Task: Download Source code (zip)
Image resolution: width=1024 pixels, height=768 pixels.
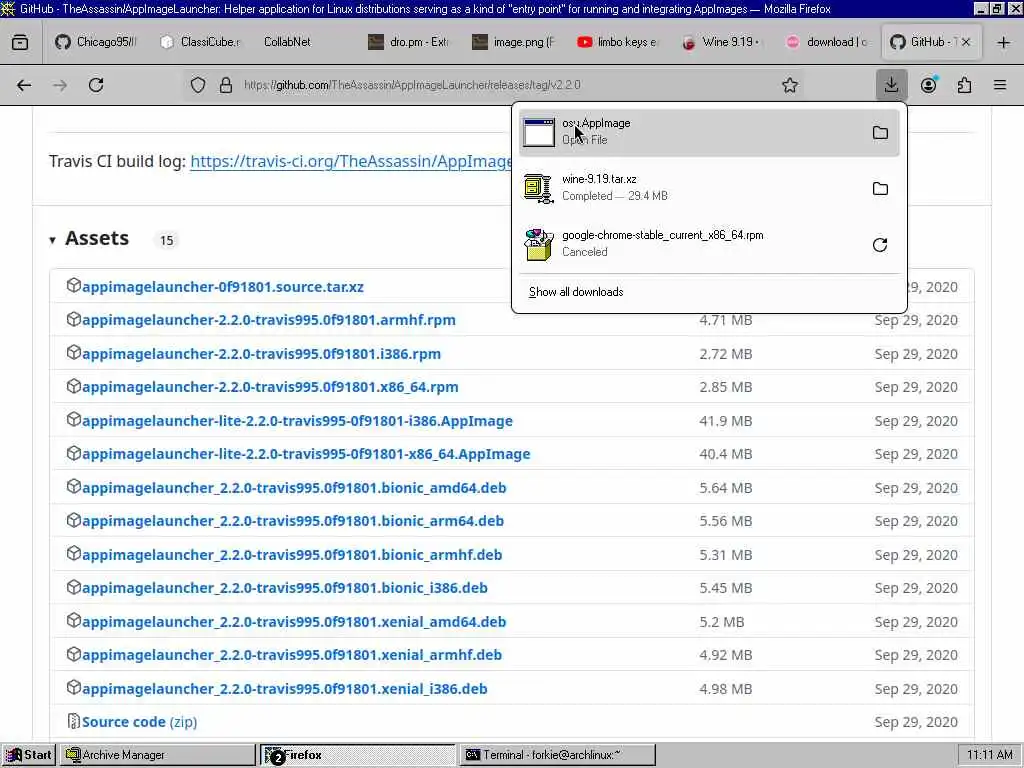Action: [x=140, y=722]
